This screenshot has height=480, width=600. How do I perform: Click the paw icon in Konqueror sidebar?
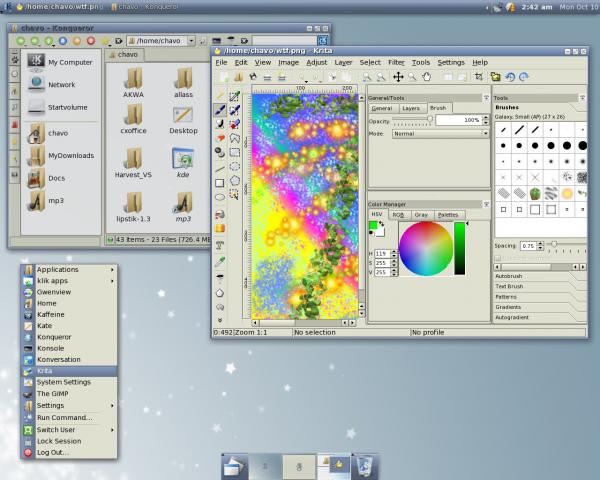(15, 59)
